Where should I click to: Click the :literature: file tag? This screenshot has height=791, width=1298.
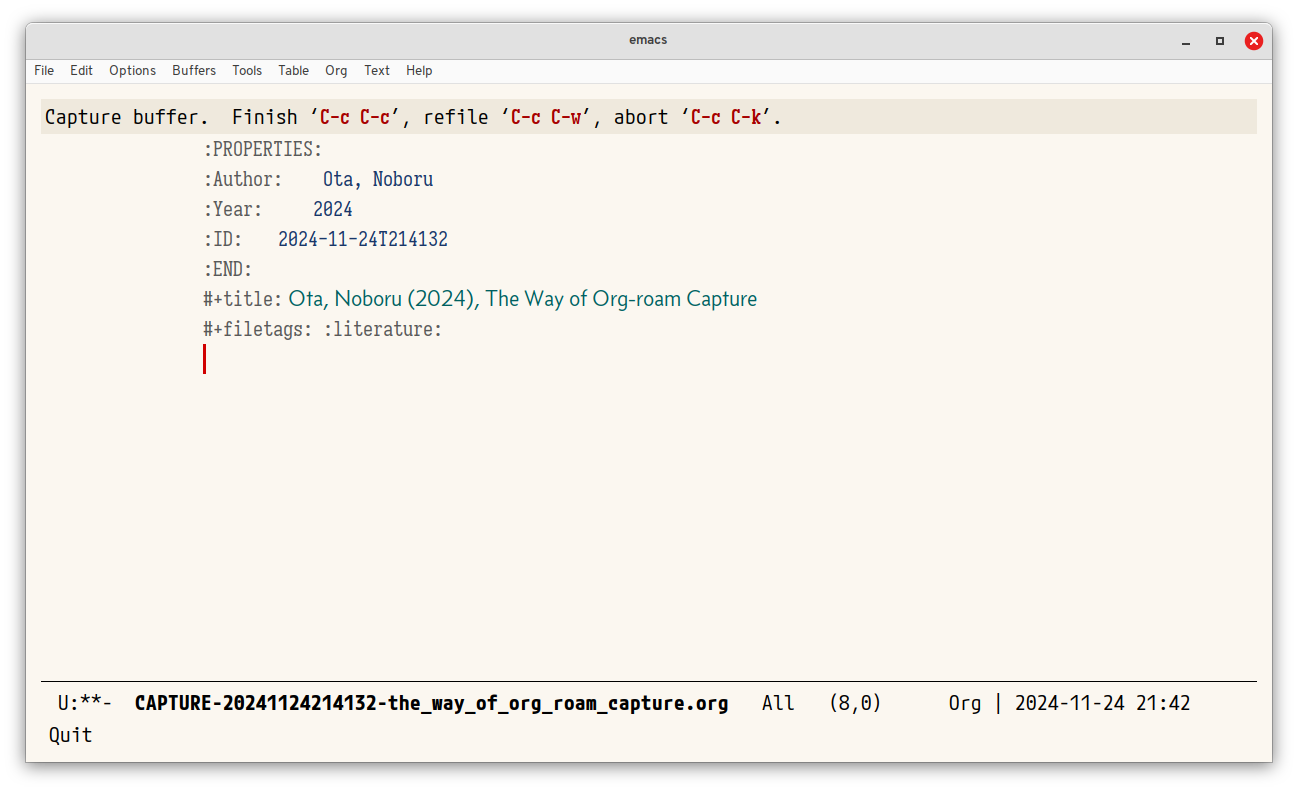coord(383,329)
